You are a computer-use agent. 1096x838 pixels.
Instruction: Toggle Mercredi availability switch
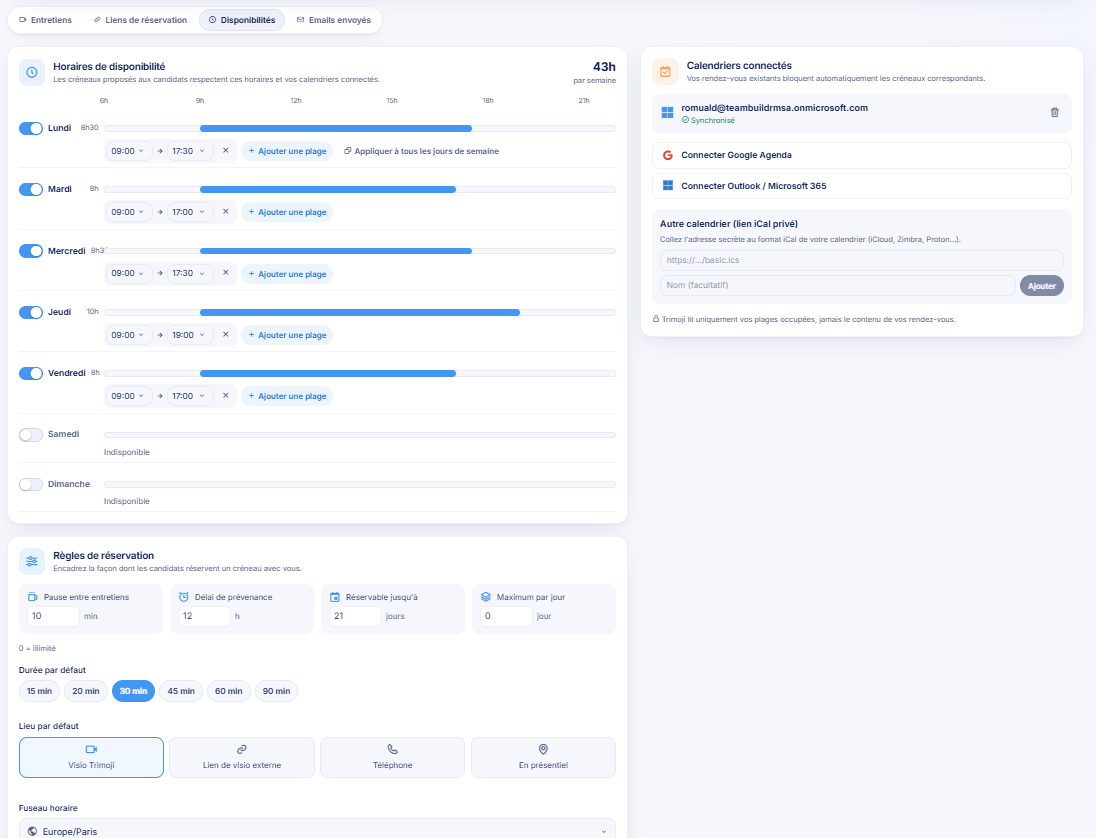click(x=31, y=251)
